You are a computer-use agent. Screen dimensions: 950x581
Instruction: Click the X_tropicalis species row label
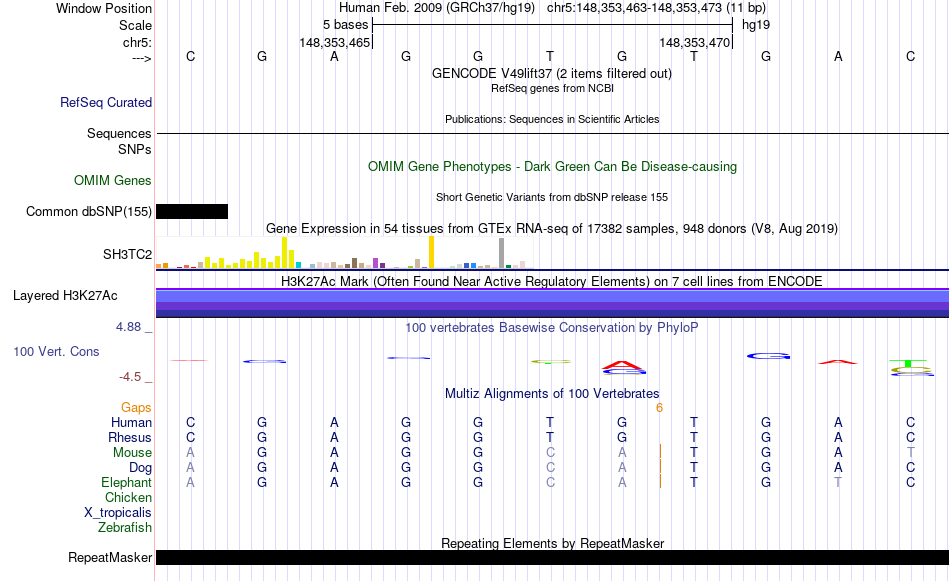(118, 513)
